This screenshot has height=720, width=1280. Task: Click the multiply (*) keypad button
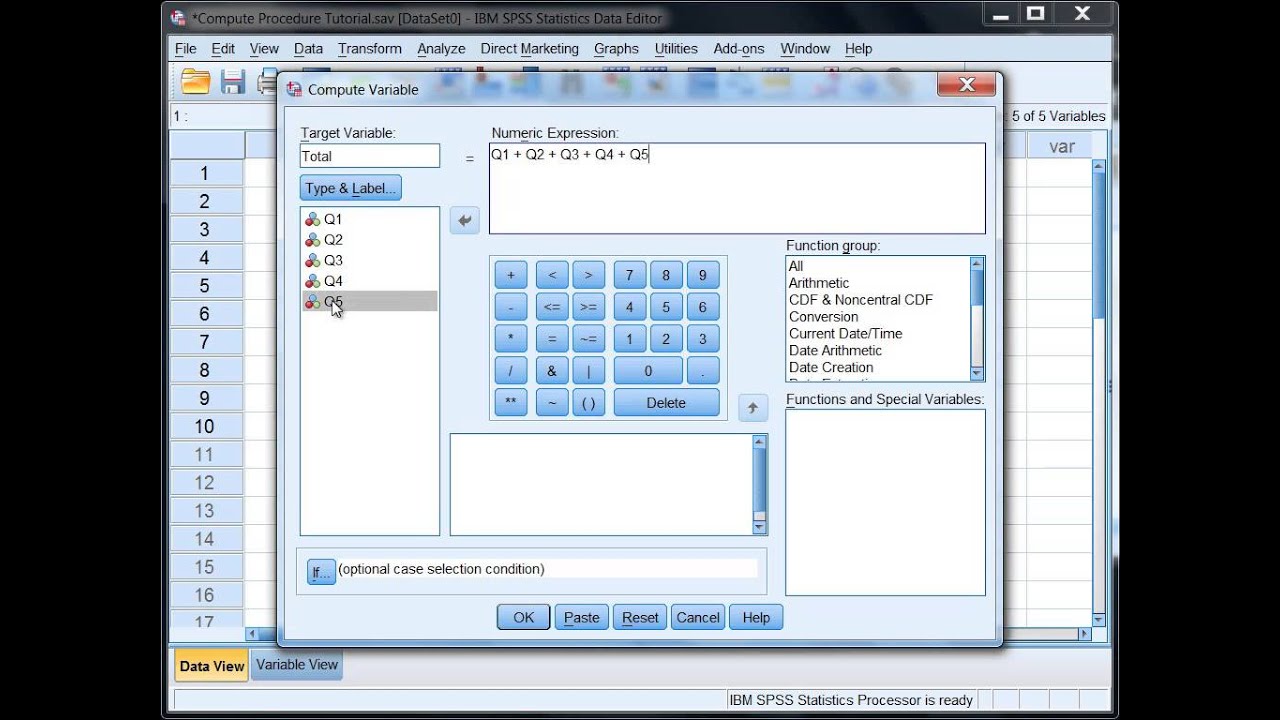[511, 339]
